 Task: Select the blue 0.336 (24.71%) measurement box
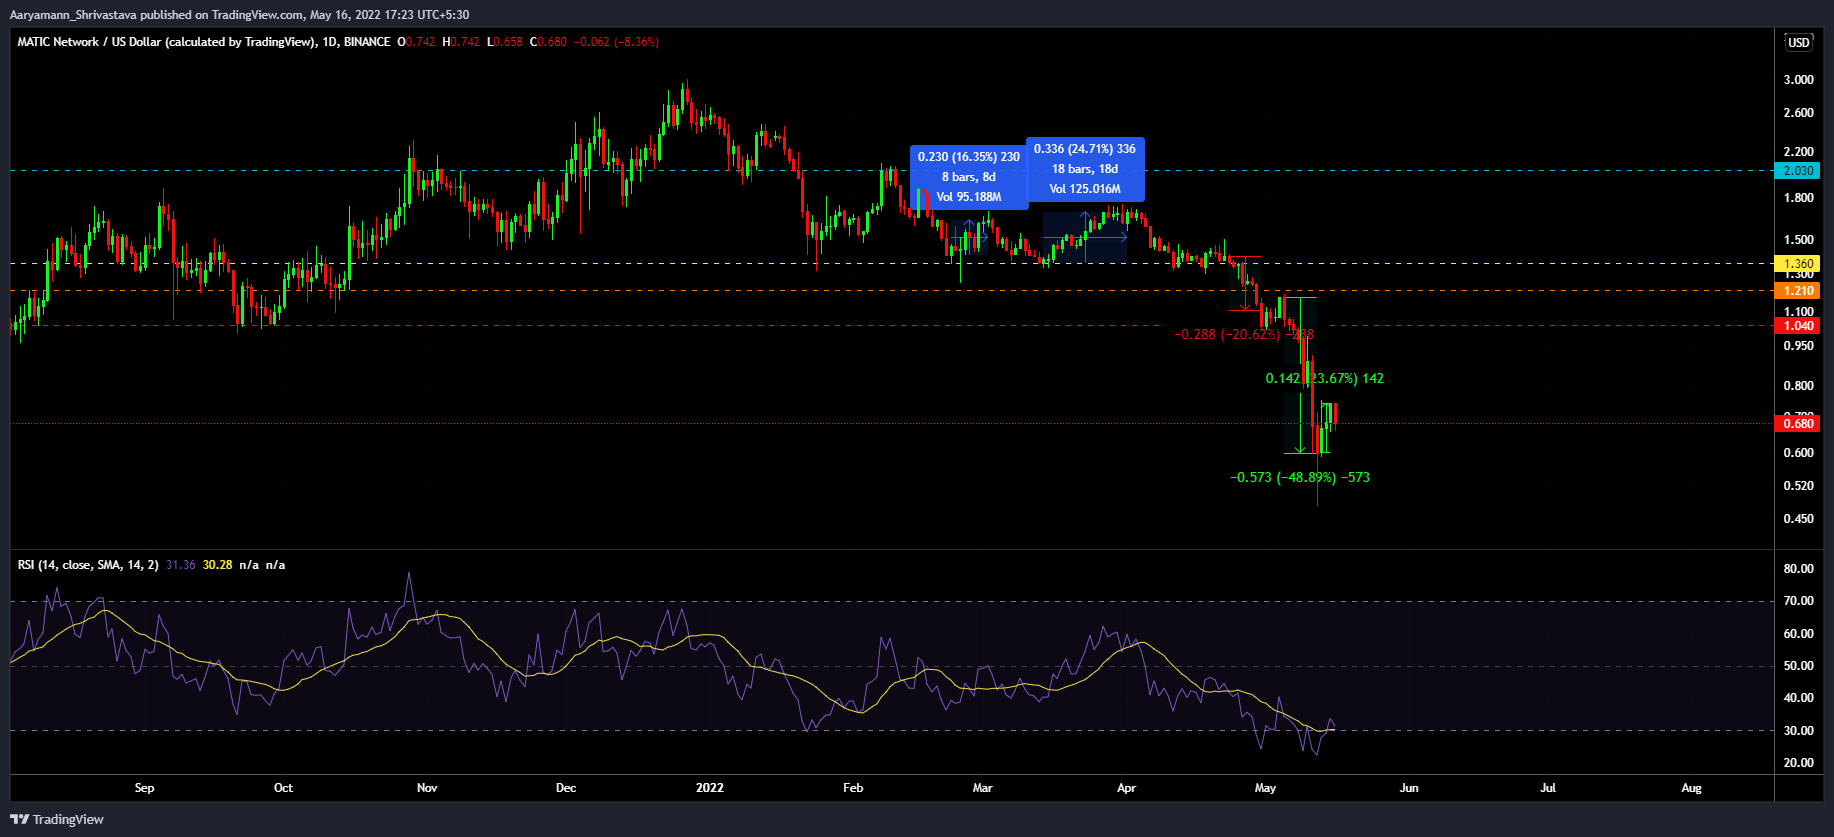coord(1085,169)
